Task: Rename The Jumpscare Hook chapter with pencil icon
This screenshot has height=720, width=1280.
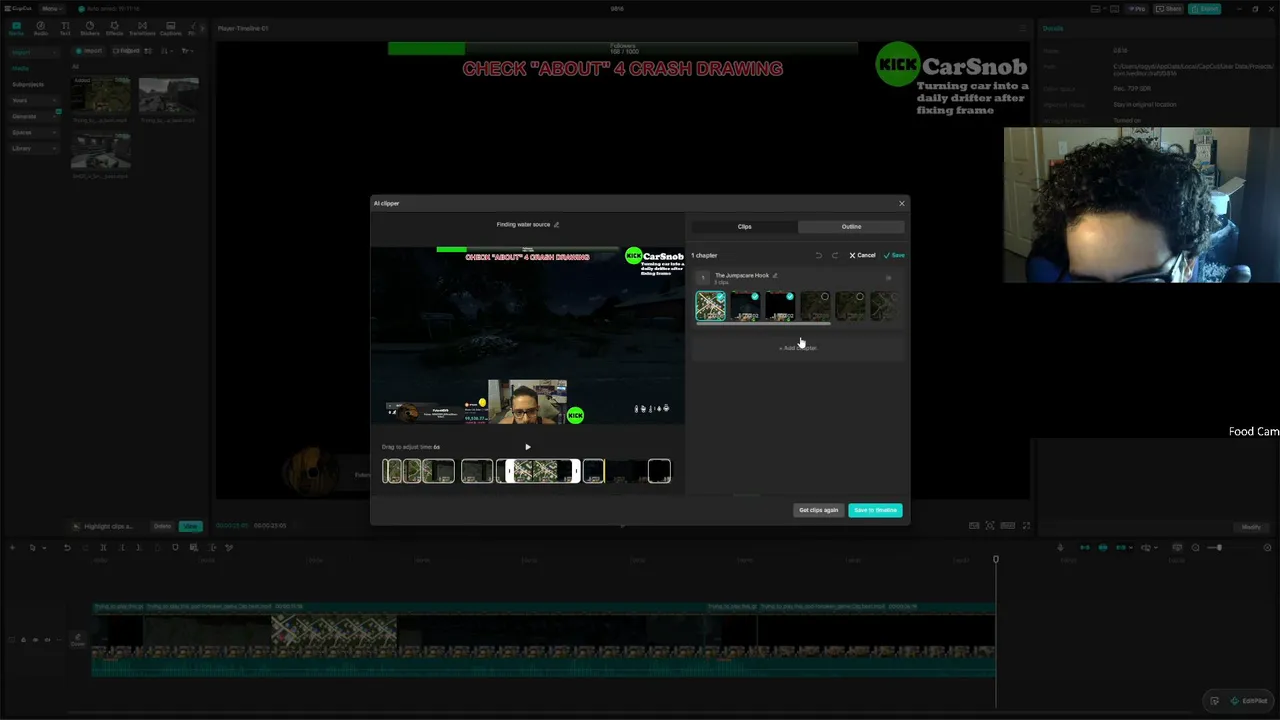Action: click(x=775, y=275)
